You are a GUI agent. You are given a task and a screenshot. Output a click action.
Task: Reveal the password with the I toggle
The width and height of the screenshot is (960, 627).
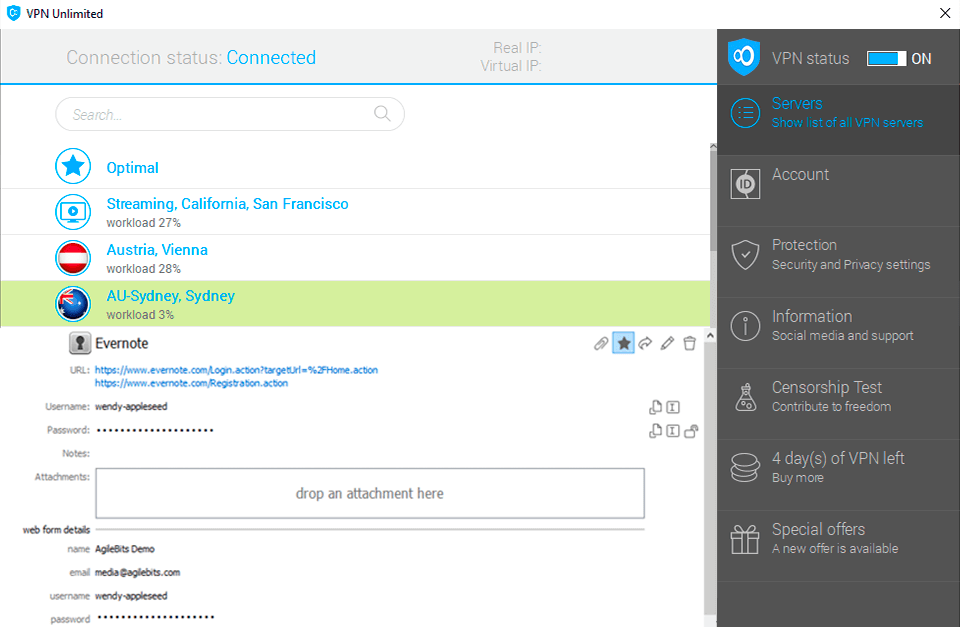[672, 431]
